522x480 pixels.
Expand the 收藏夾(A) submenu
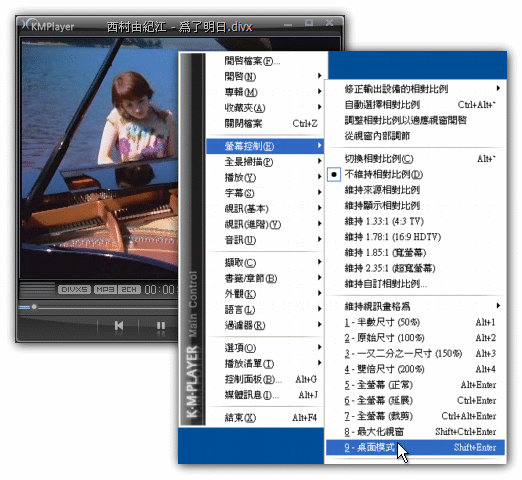265,108
